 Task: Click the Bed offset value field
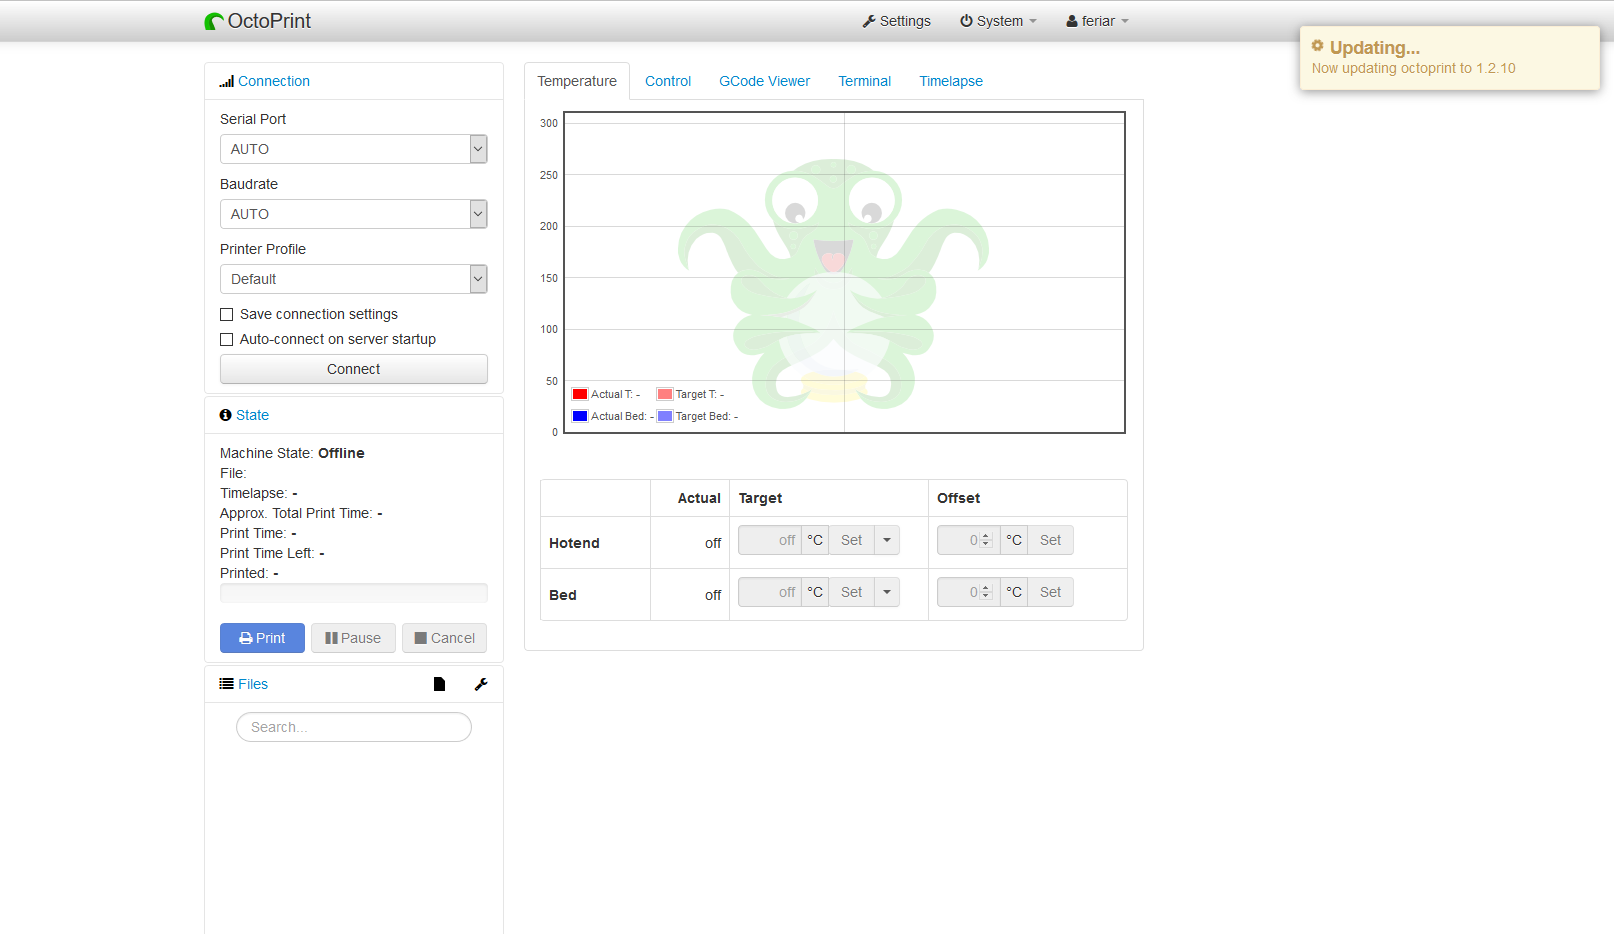pos(969,592)
